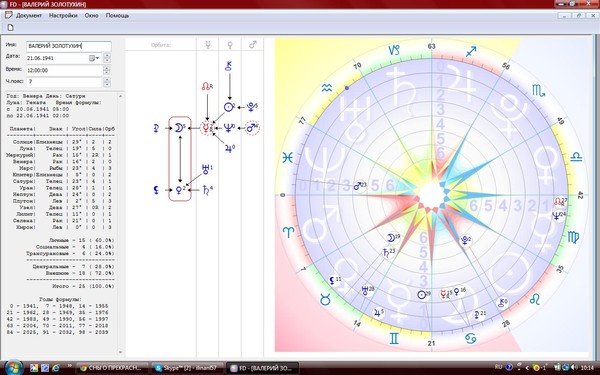The height and width of the screenshot is (375, 600).
Task: Open the date calendar dropdown
Action: (94, 58)
